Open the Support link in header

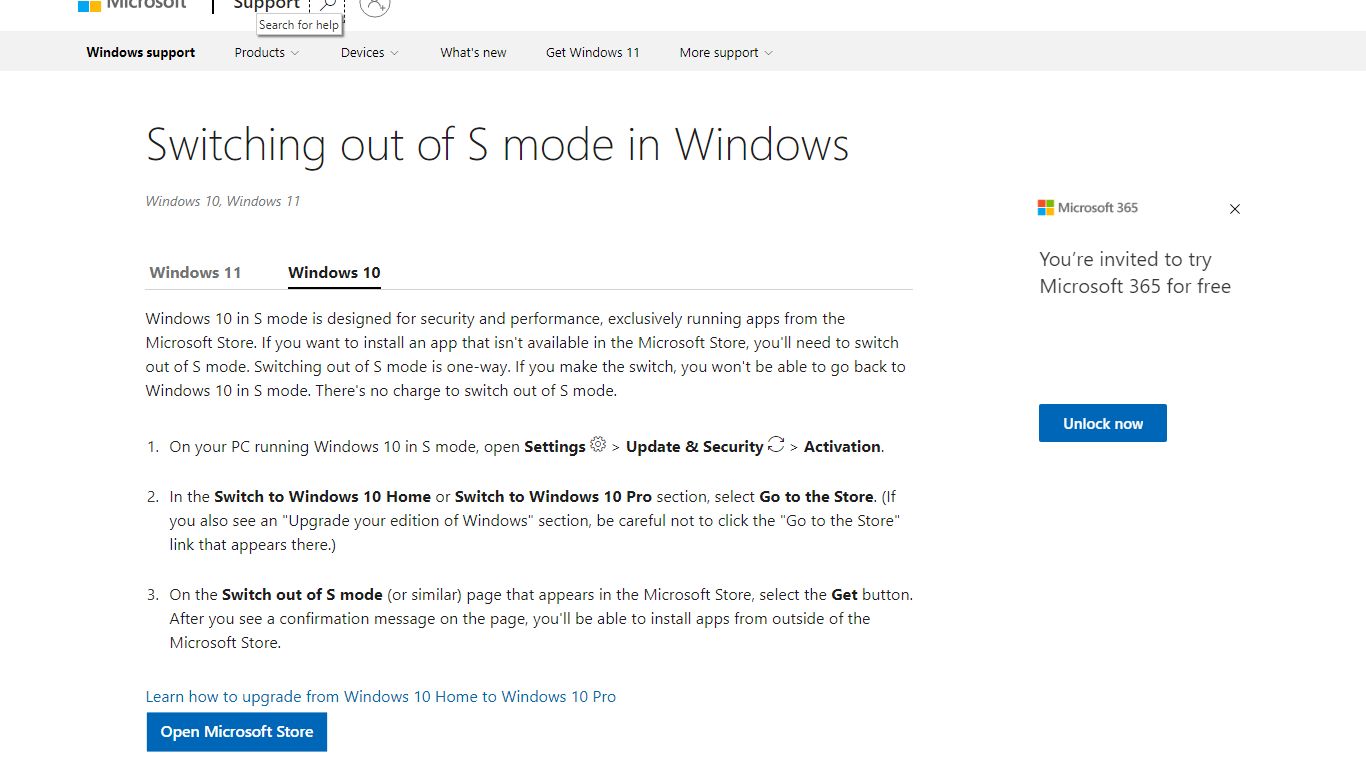267,5
